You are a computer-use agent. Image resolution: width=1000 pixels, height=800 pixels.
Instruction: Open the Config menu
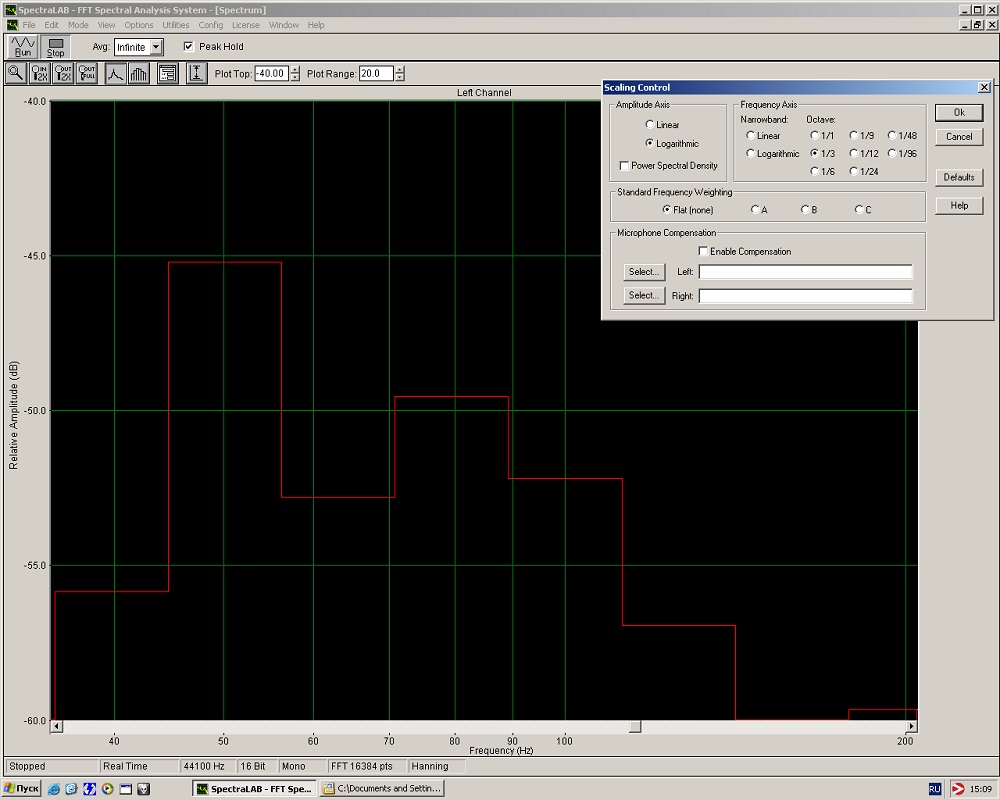click(210, 25)
